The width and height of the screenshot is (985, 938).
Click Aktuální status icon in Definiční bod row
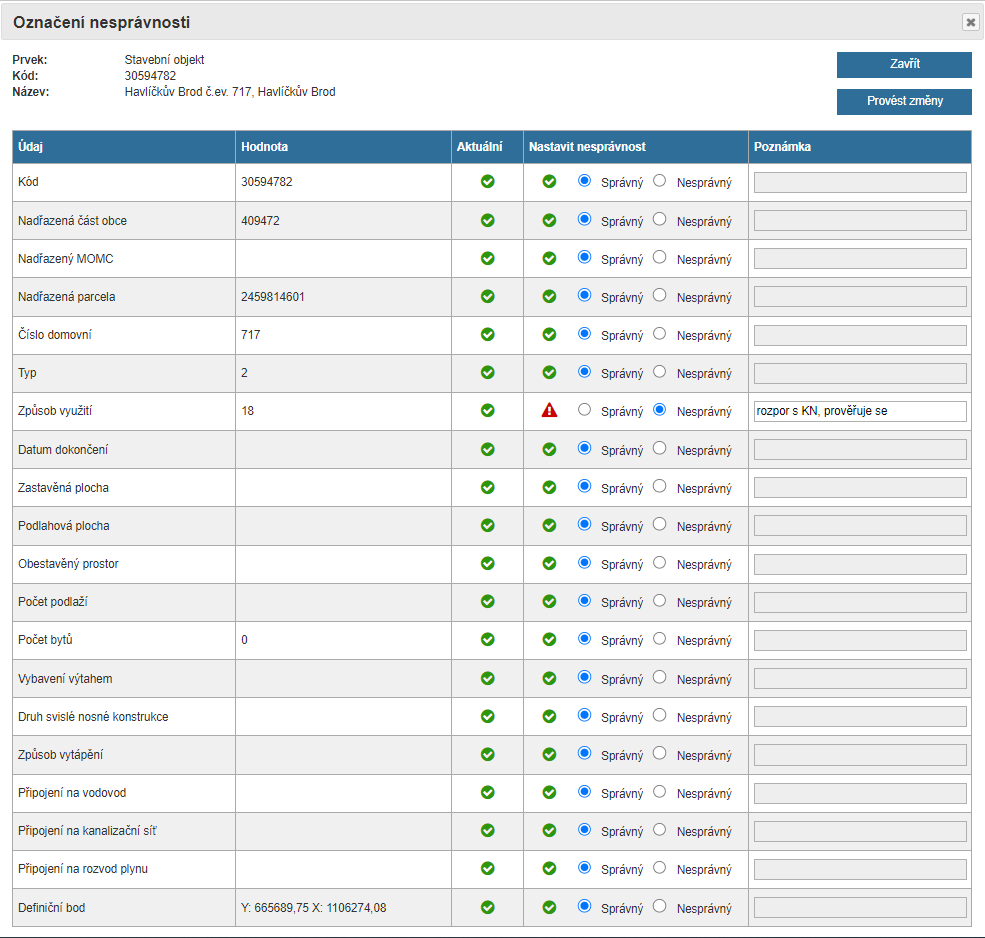point(488,907)
